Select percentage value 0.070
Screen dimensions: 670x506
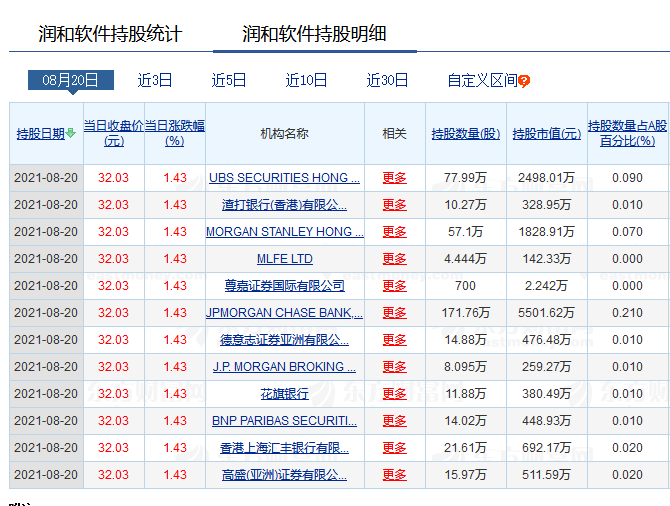(x=627, y=232)
